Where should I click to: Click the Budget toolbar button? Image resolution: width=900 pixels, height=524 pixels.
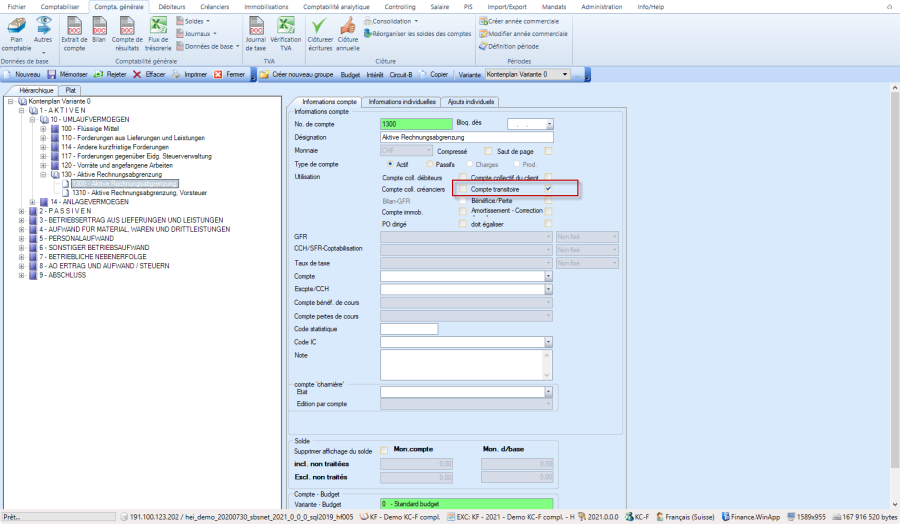(350, 75)
